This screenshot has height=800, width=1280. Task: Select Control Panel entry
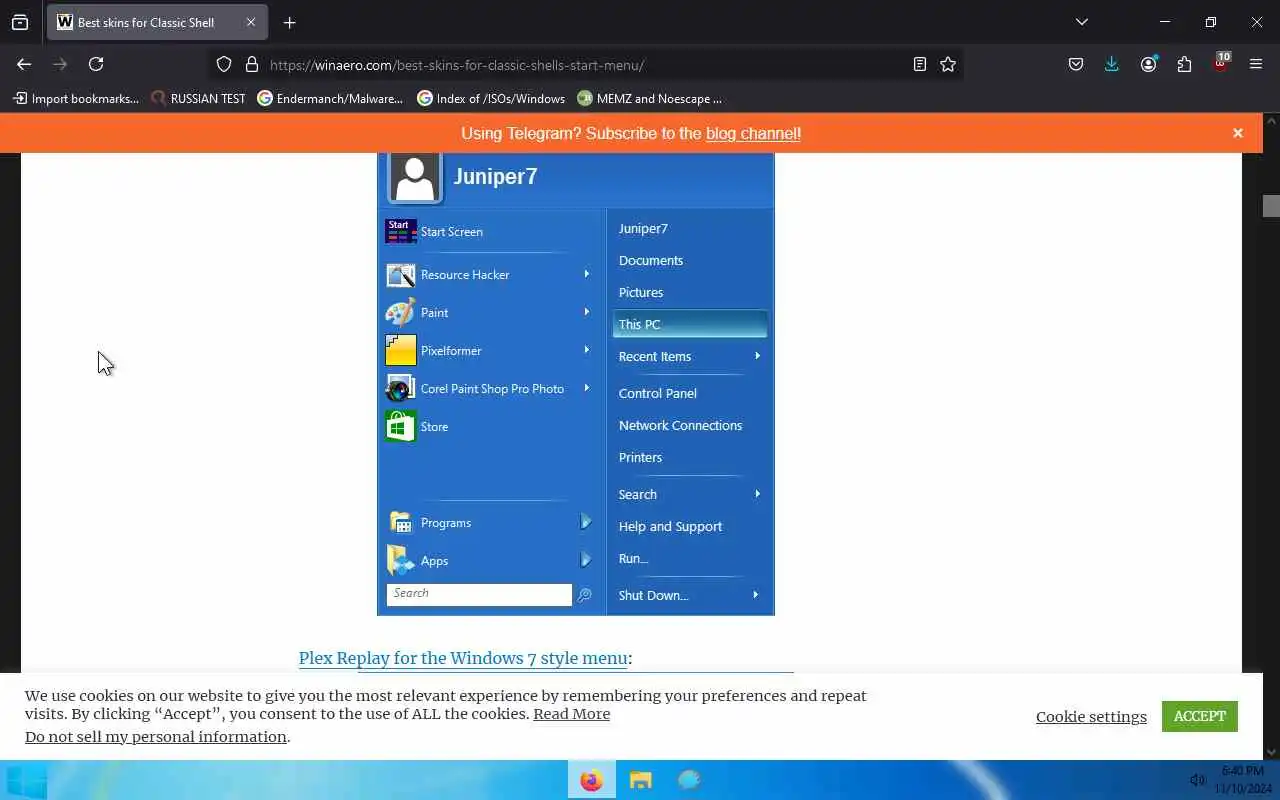[658, 393]
